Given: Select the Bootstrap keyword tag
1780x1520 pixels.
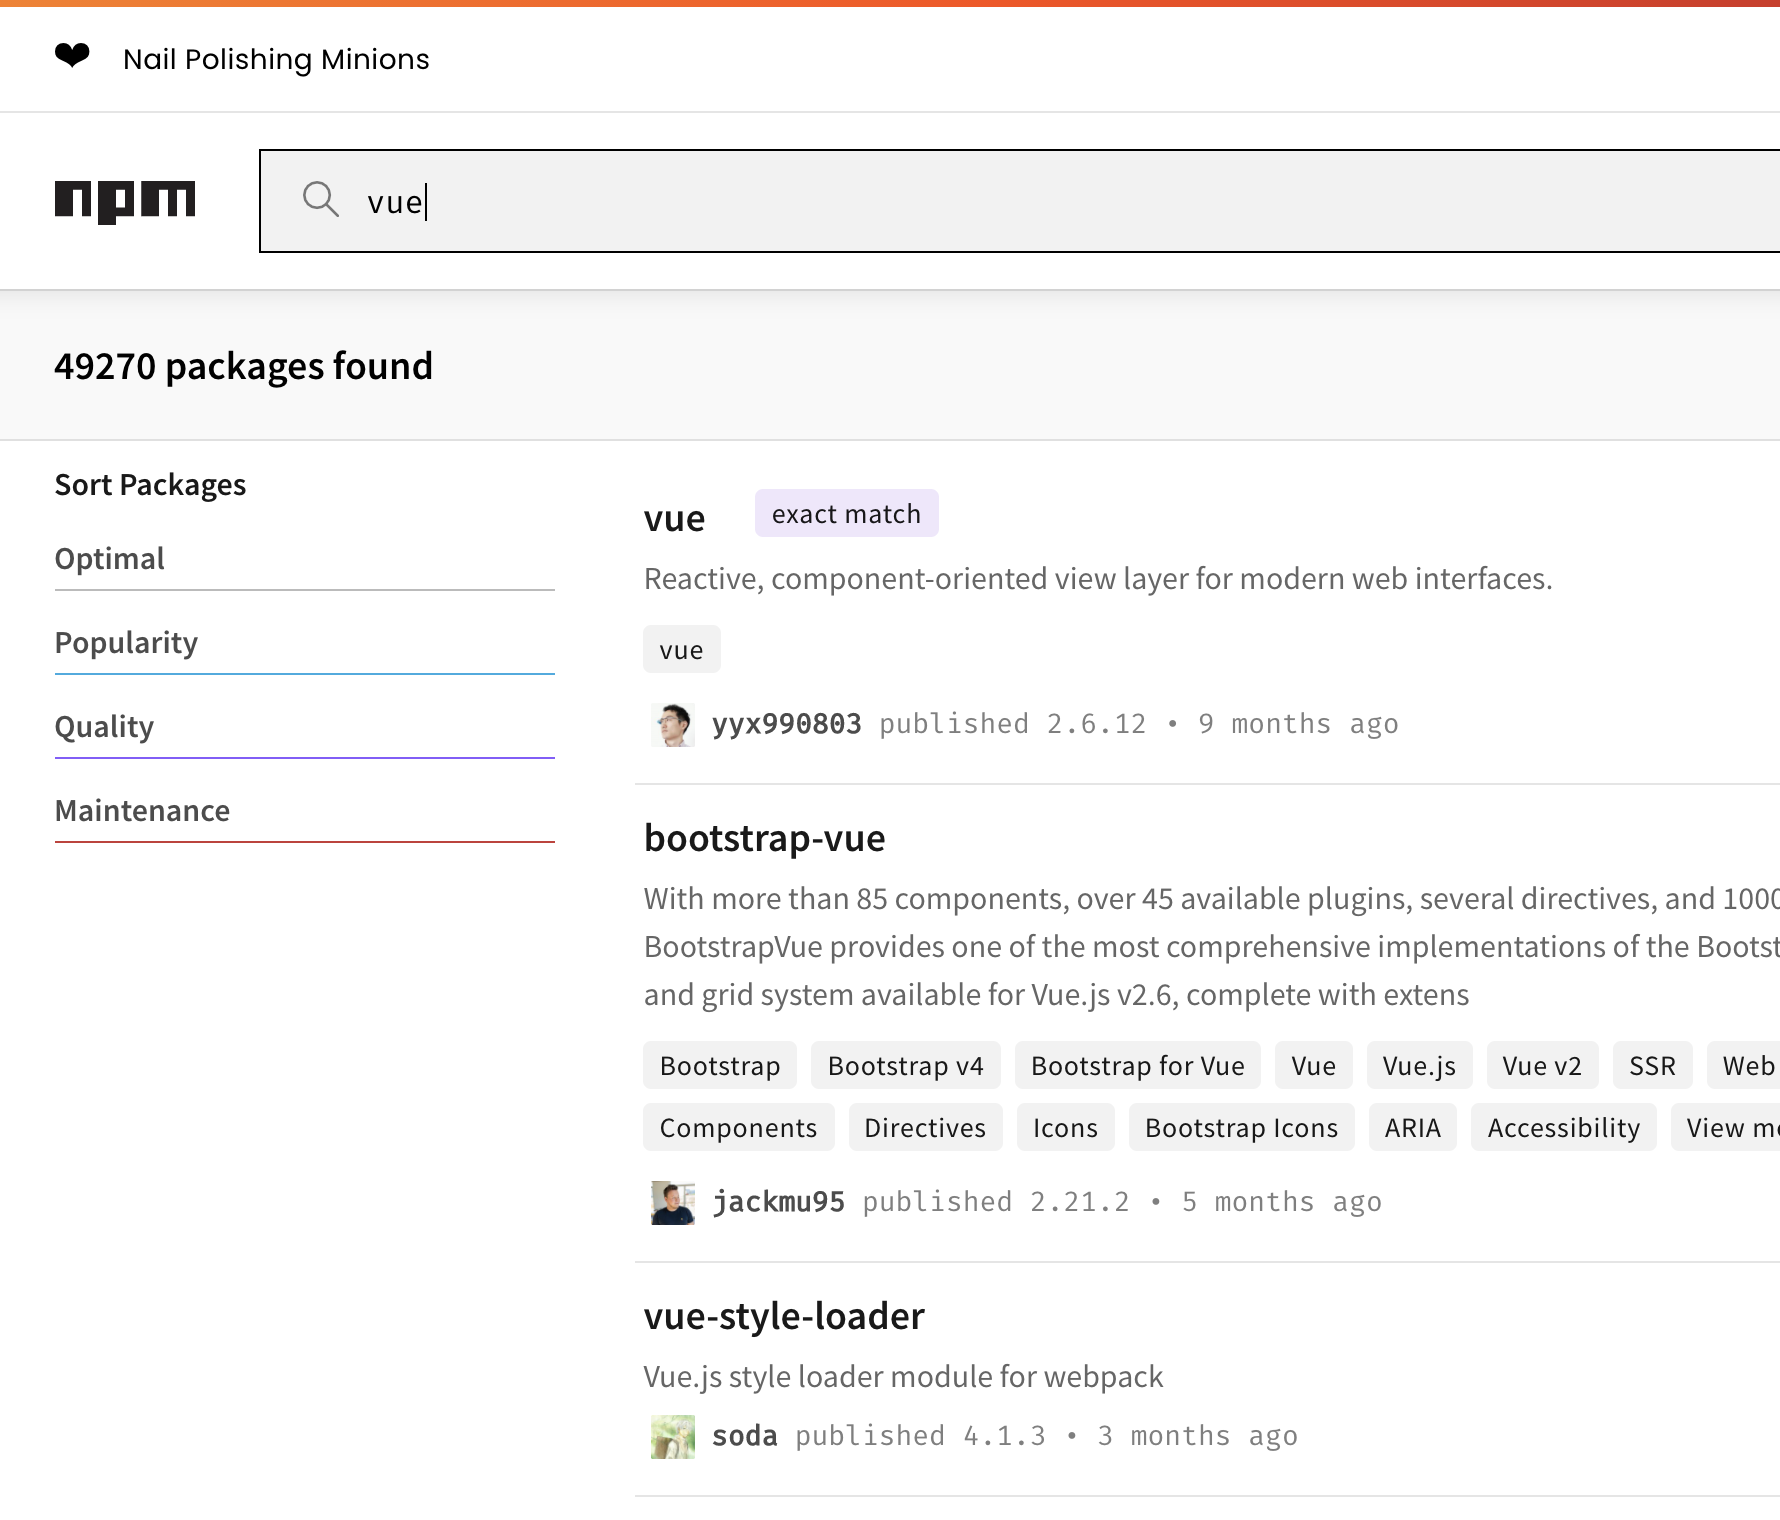Looking at the screenshot, I should [x=720, y=1066].
